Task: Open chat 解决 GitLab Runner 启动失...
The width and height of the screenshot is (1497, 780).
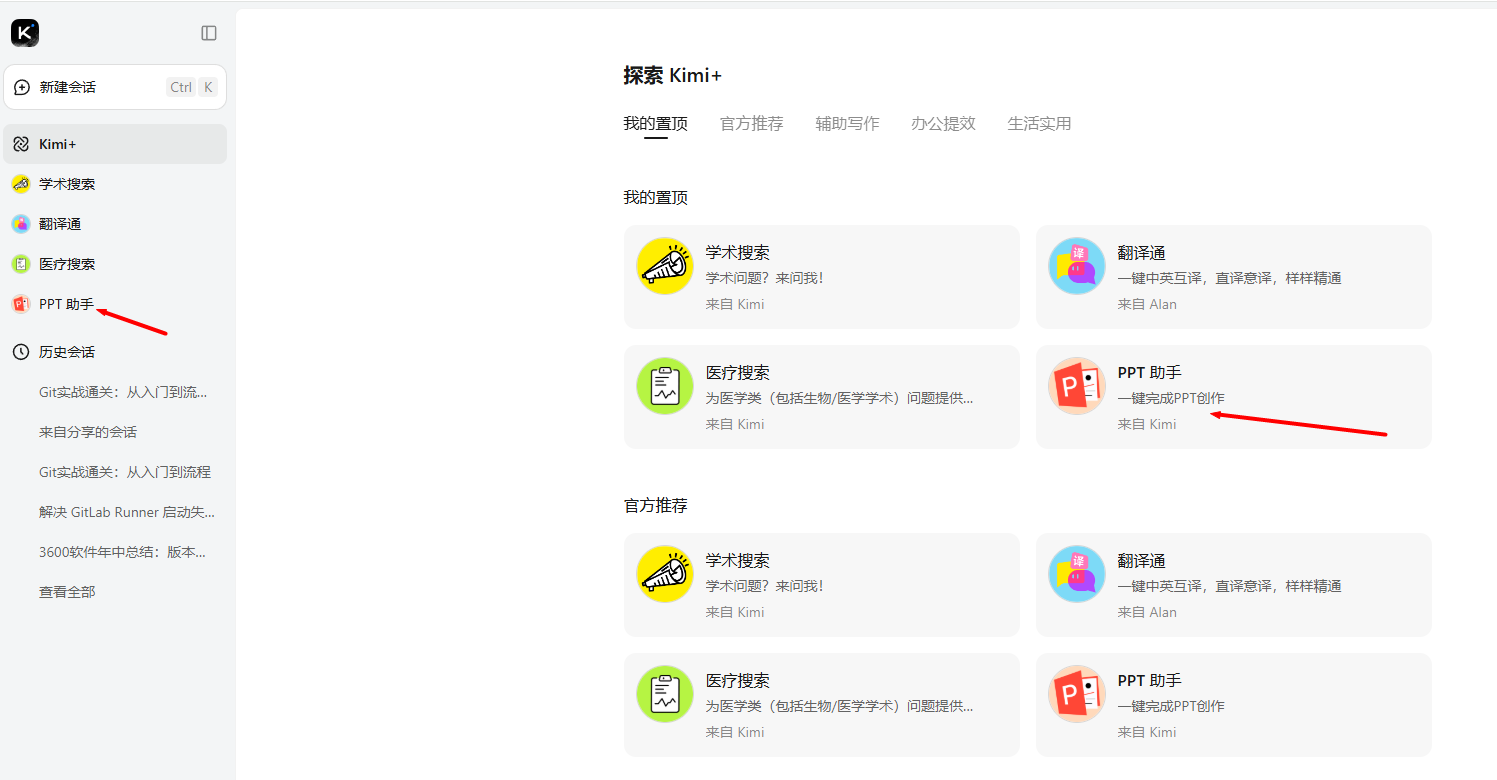Action: [127, 512]
